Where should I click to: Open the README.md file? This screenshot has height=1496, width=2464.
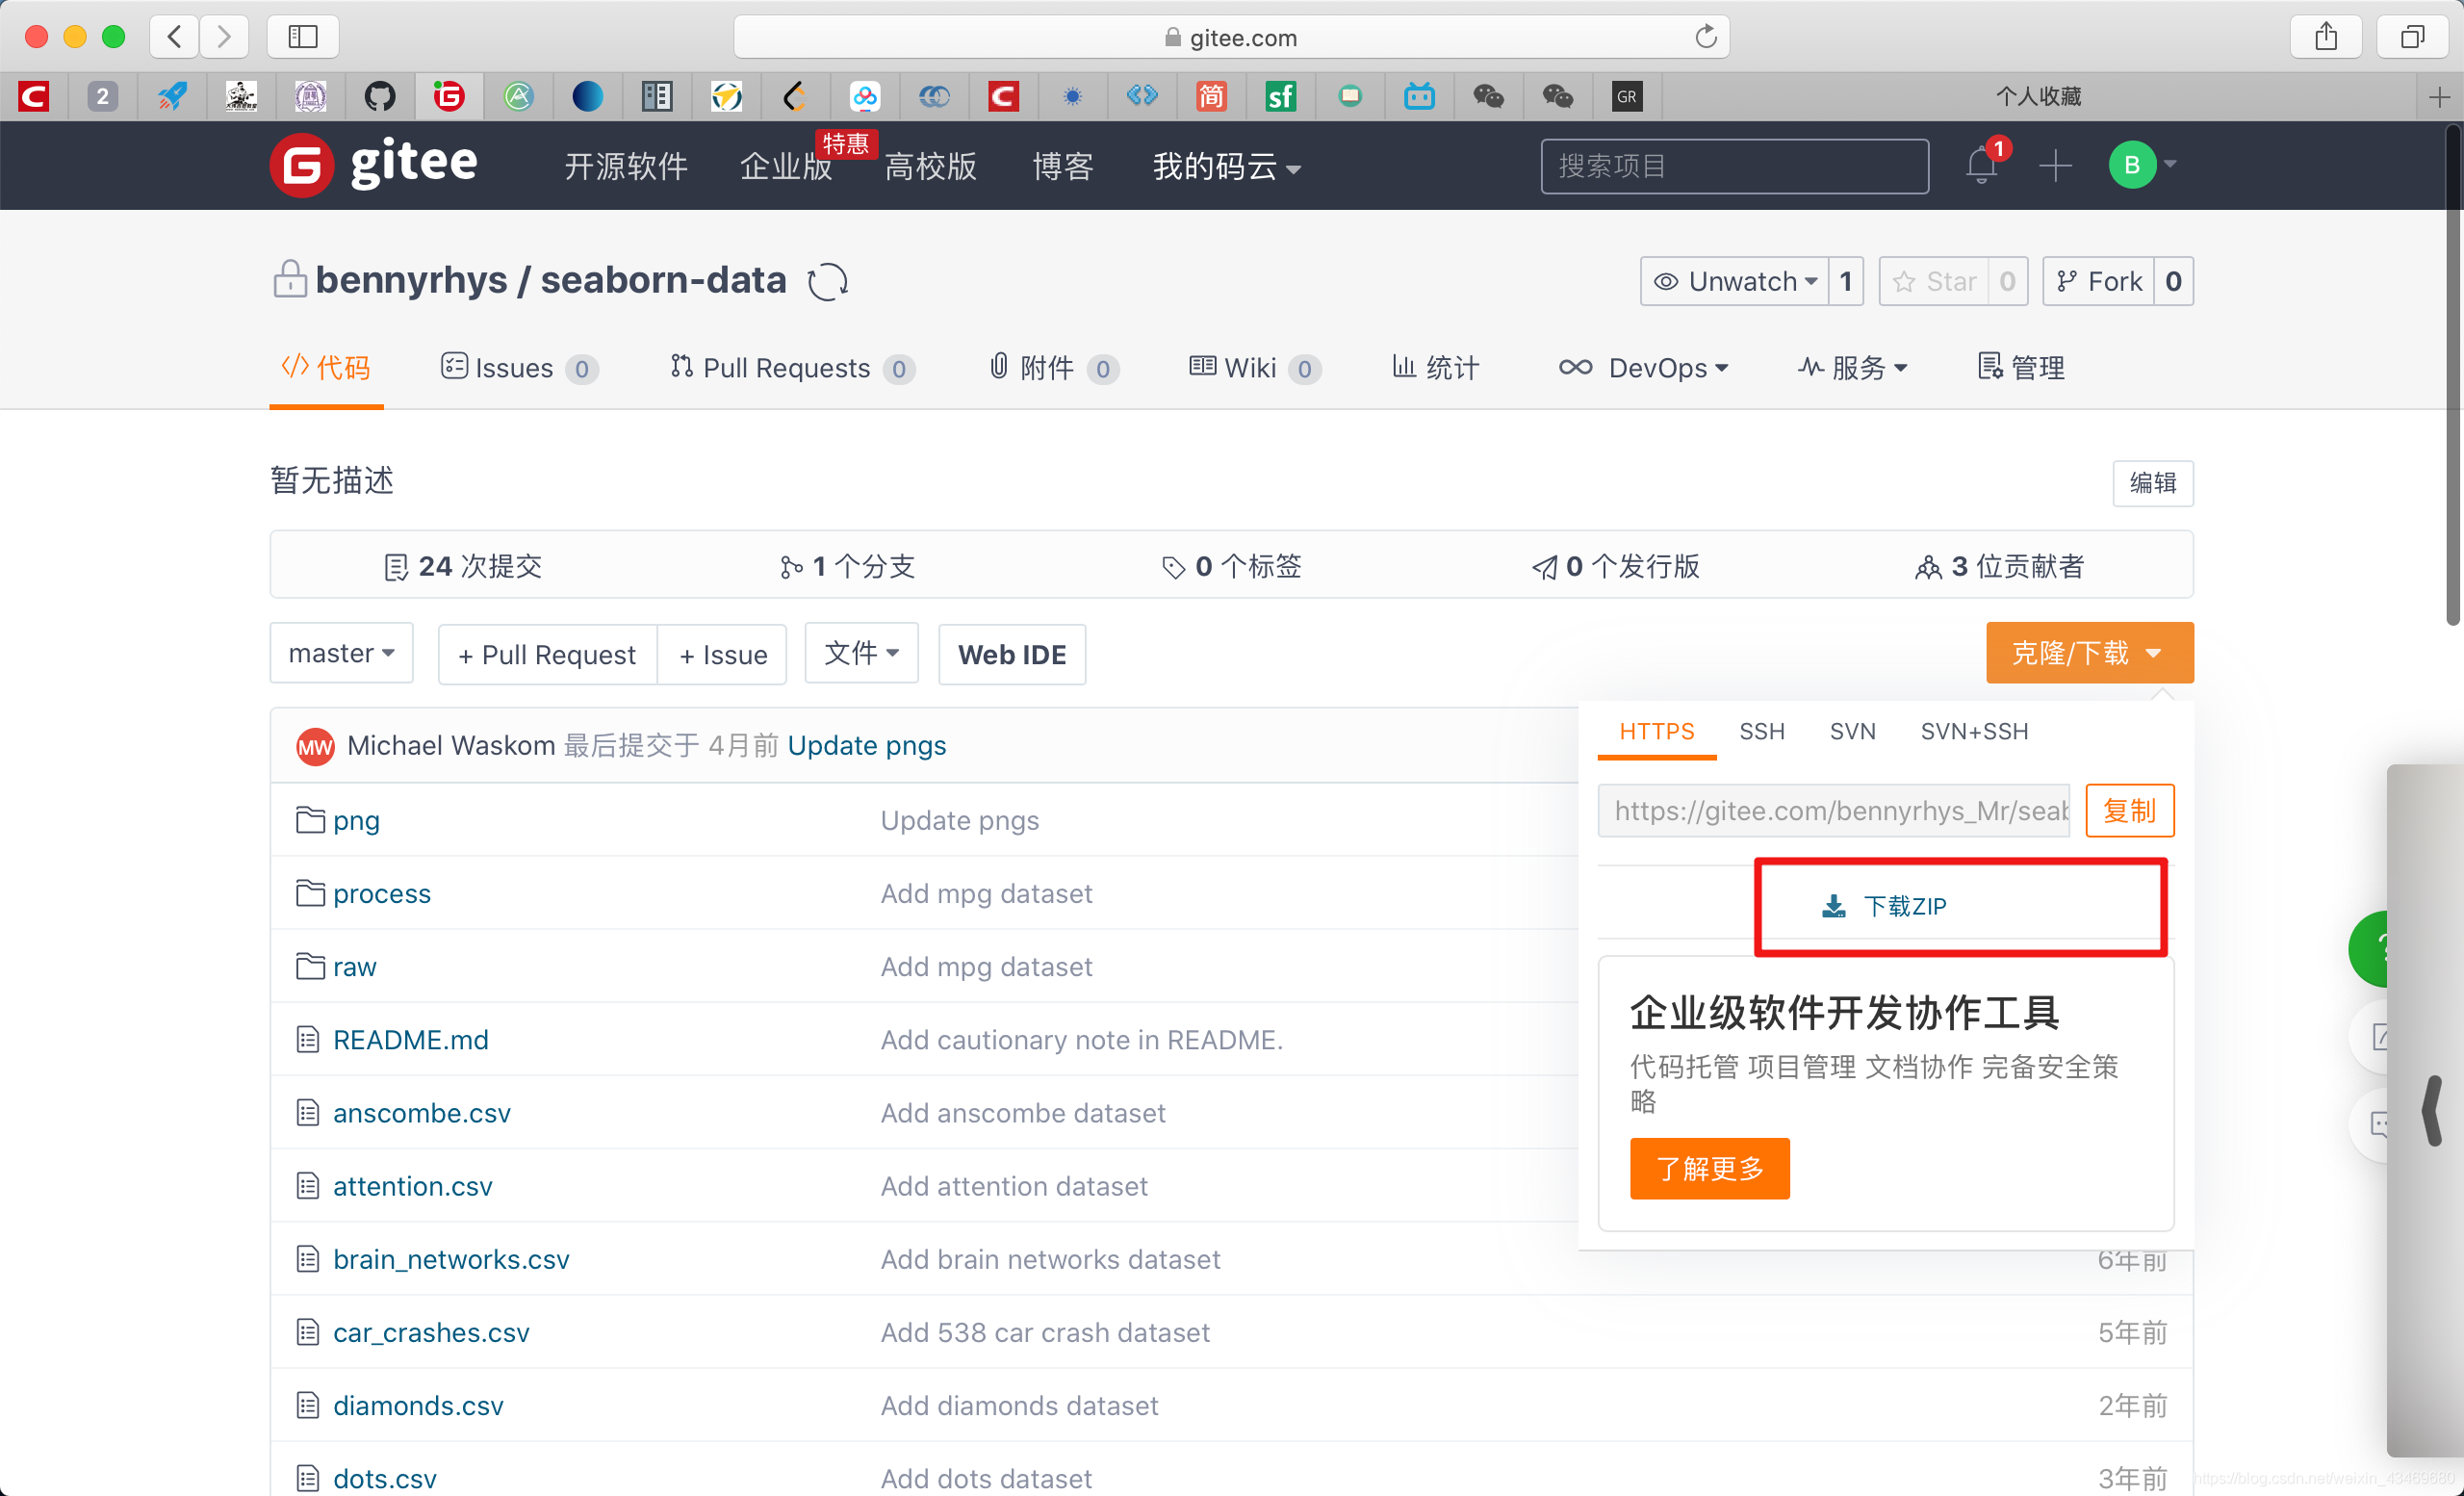[x=410, y=1040]
